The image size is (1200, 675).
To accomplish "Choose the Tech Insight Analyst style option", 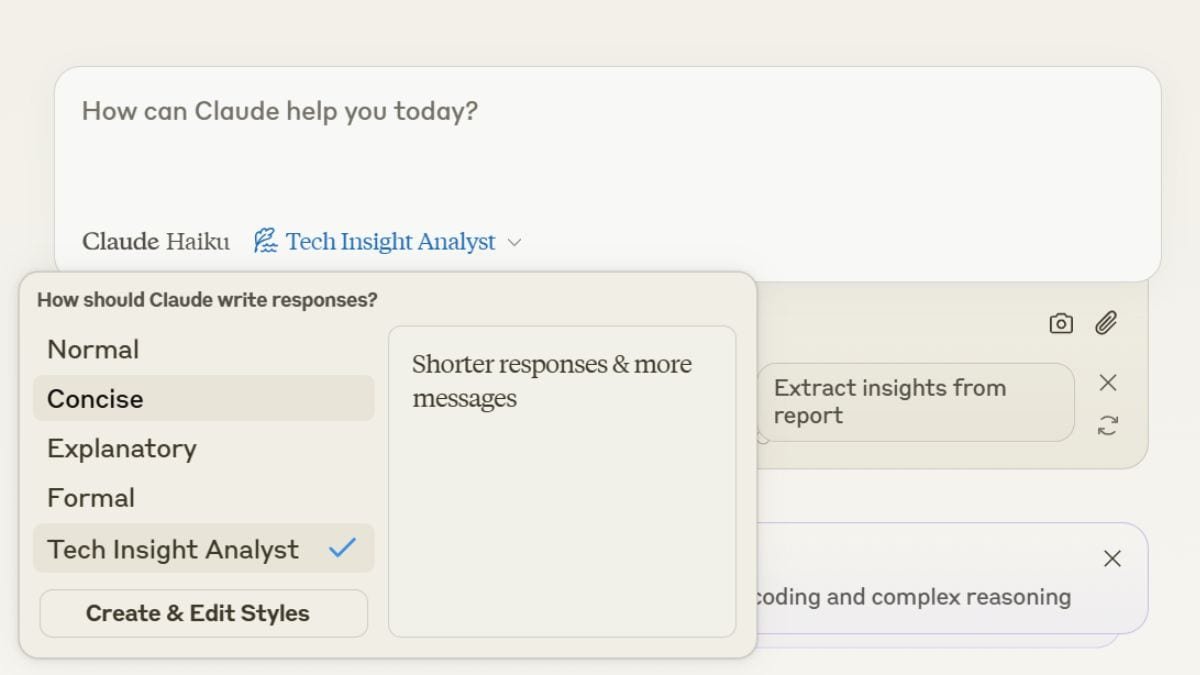I will (204, 548).
